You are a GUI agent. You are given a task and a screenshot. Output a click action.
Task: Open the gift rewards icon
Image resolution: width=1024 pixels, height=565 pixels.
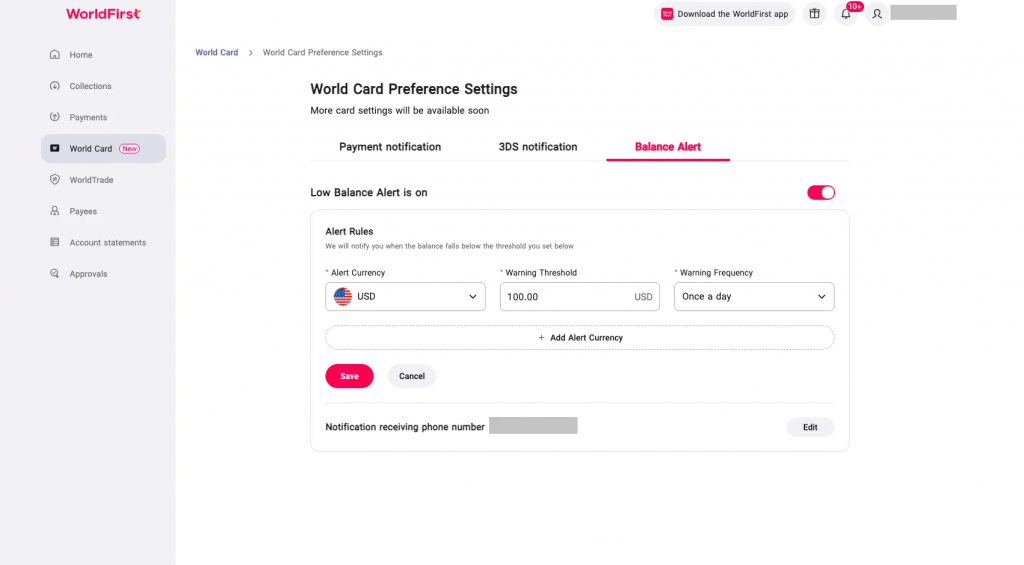(x=814, y=14)
